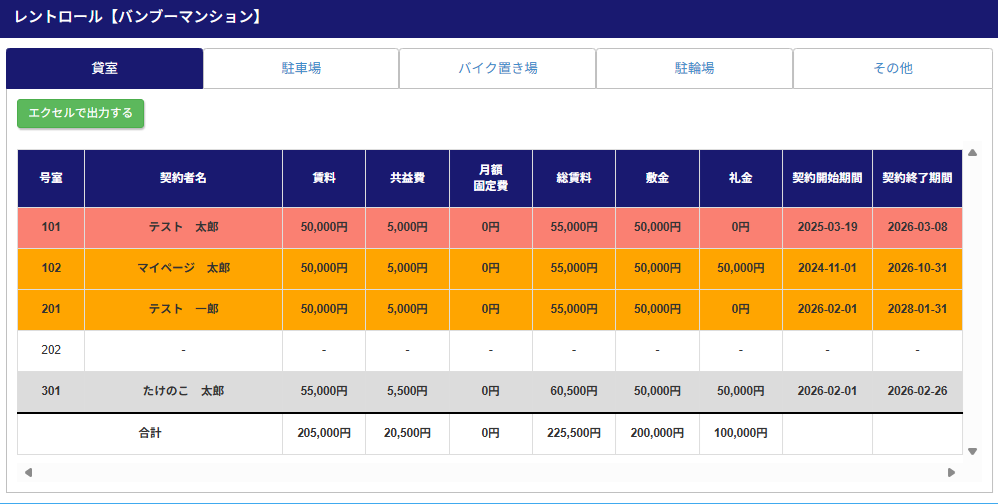Click the scroll down arrow of table

pos(972,451)
